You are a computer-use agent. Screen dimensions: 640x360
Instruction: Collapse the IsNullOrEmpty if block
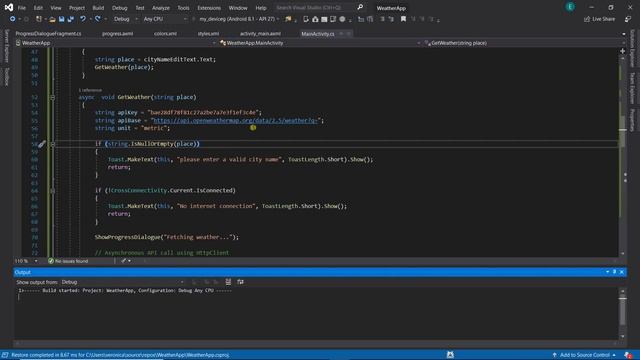[x=52, y=144]
